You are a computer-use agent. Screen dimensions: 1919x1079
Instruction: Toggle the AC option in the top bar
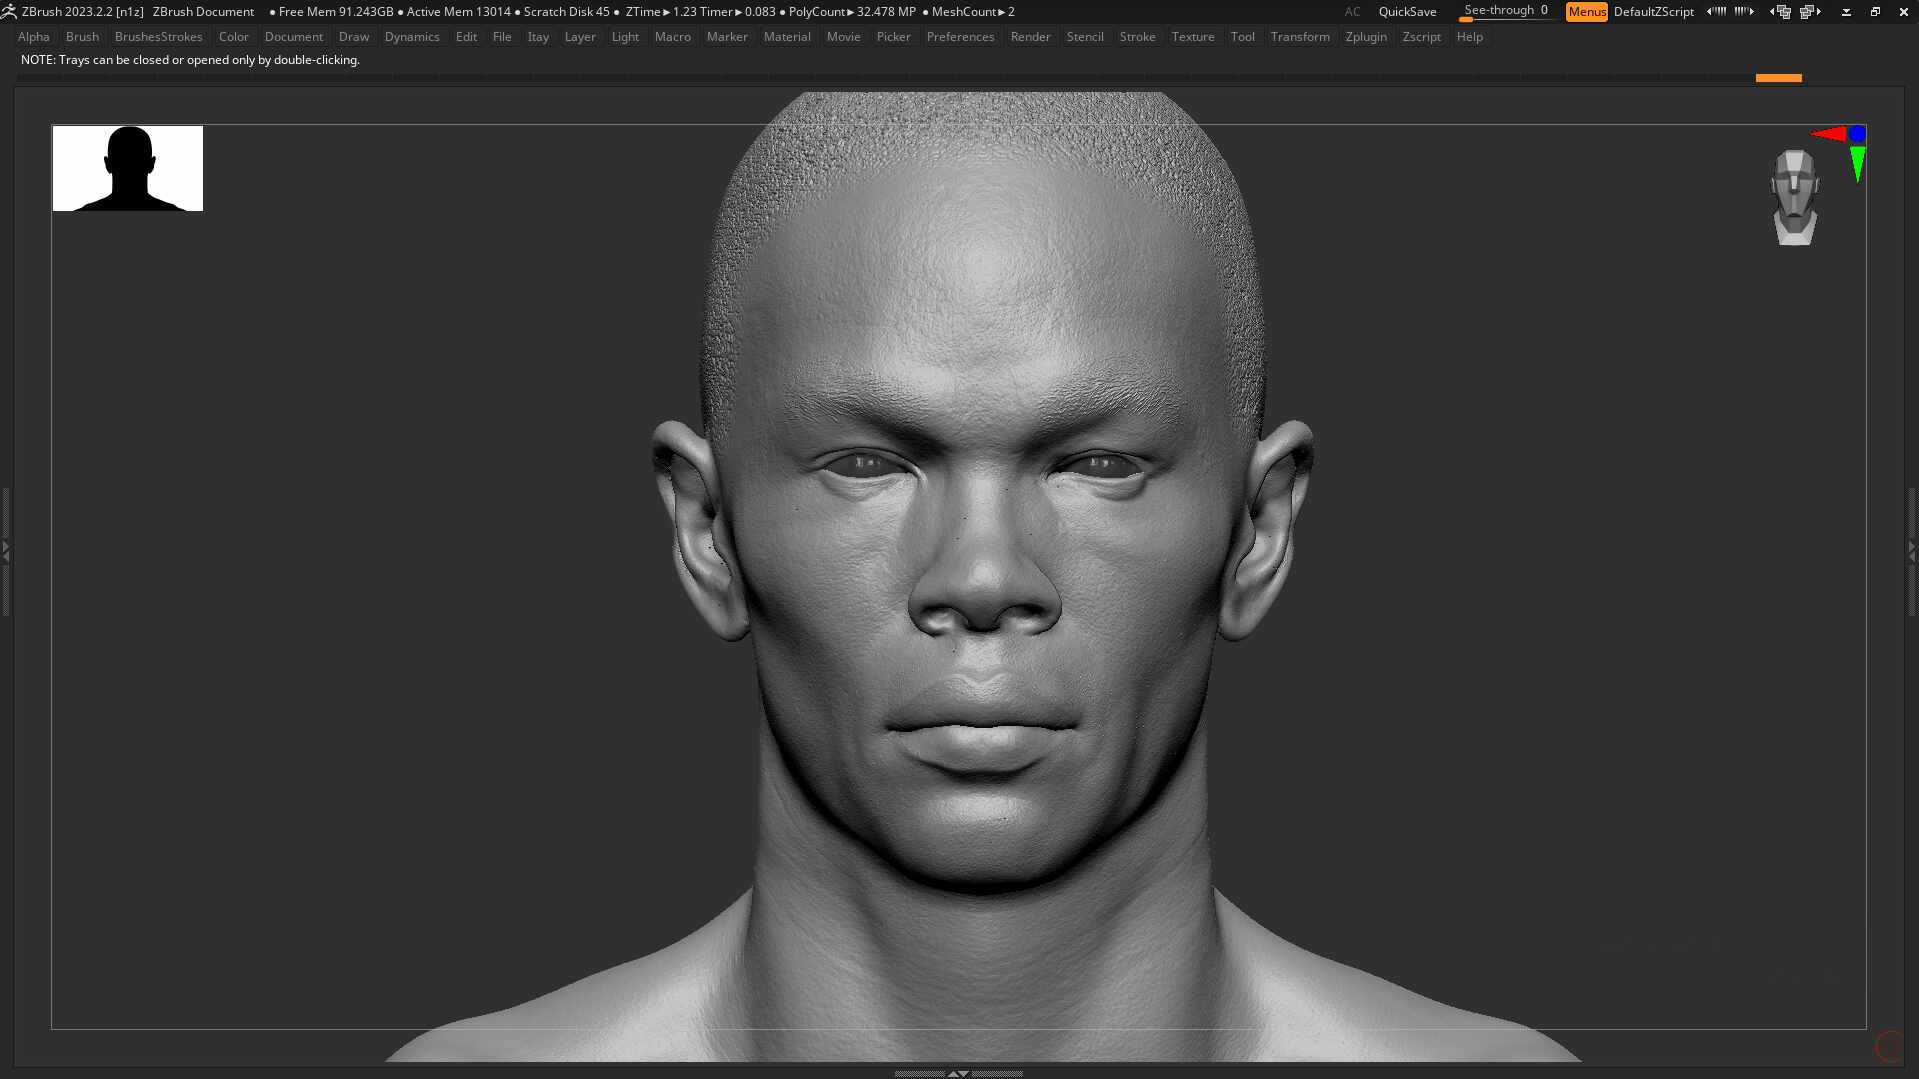pyautogui.click(x=1352, y=12)
